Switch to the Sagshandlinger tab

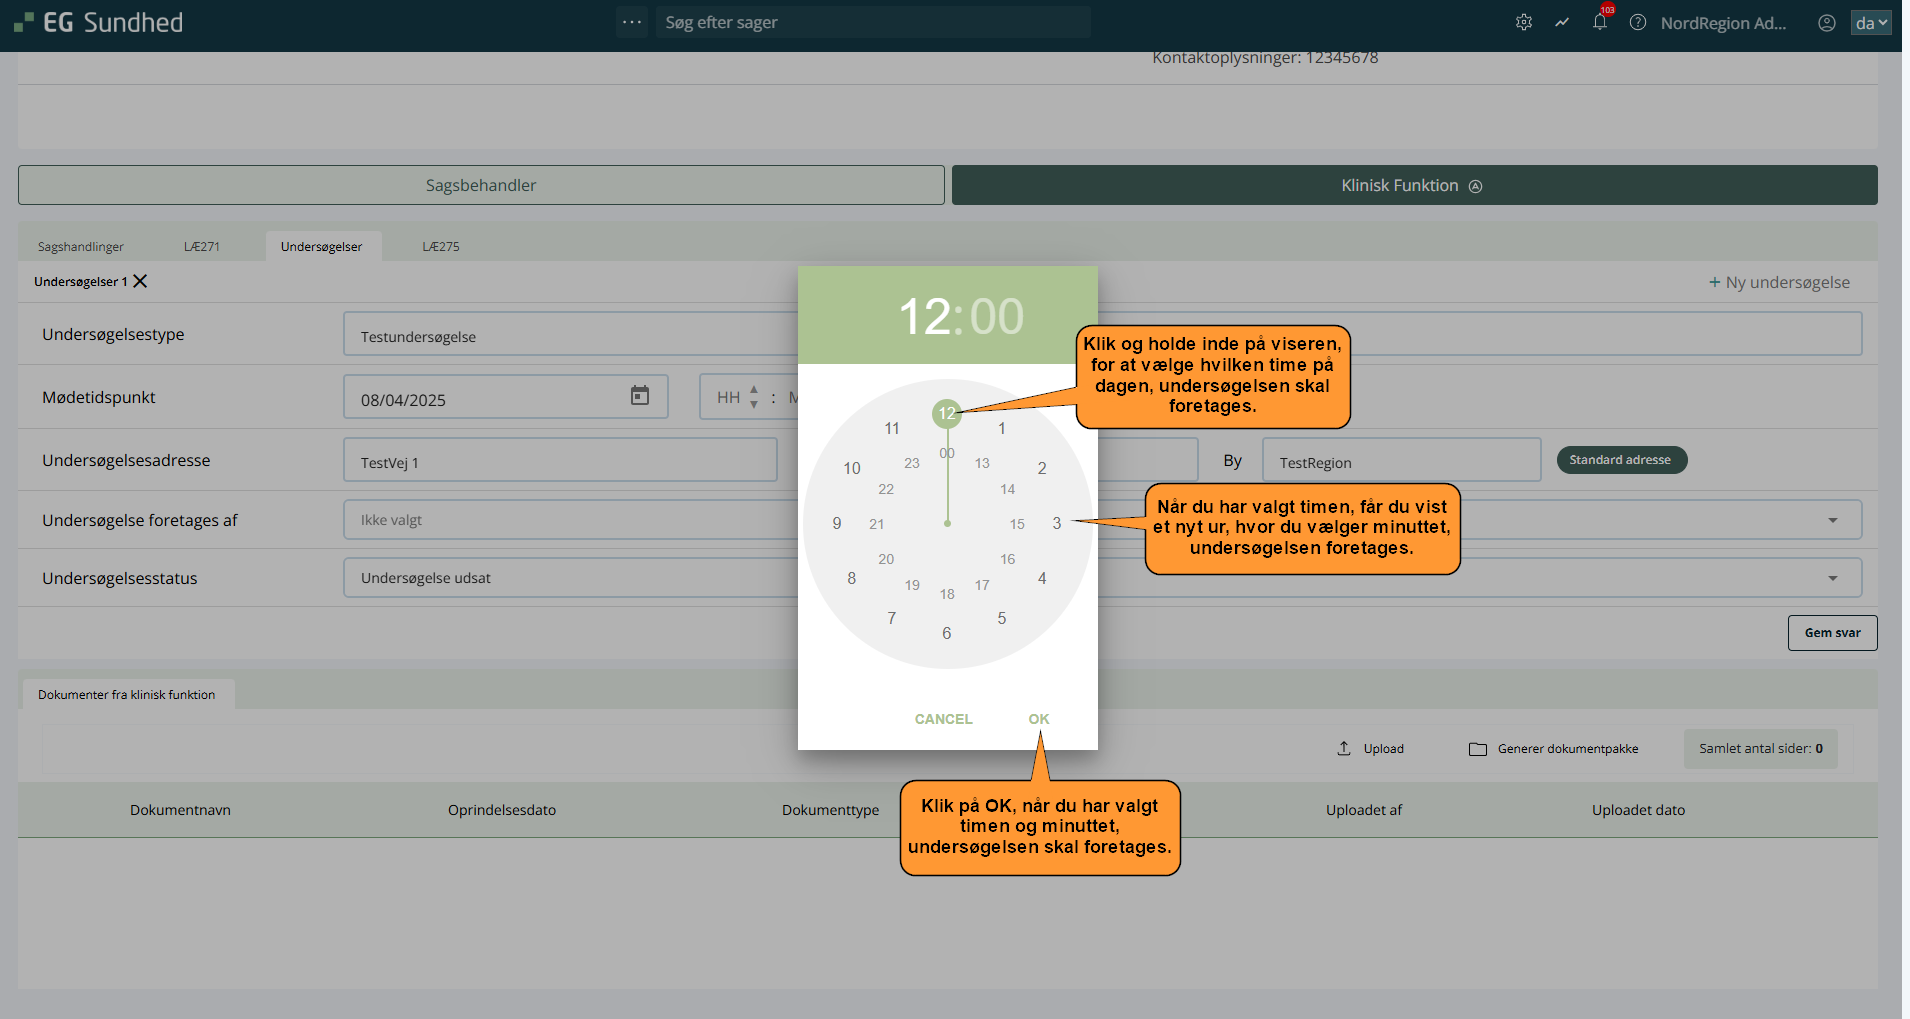(81, 246)
